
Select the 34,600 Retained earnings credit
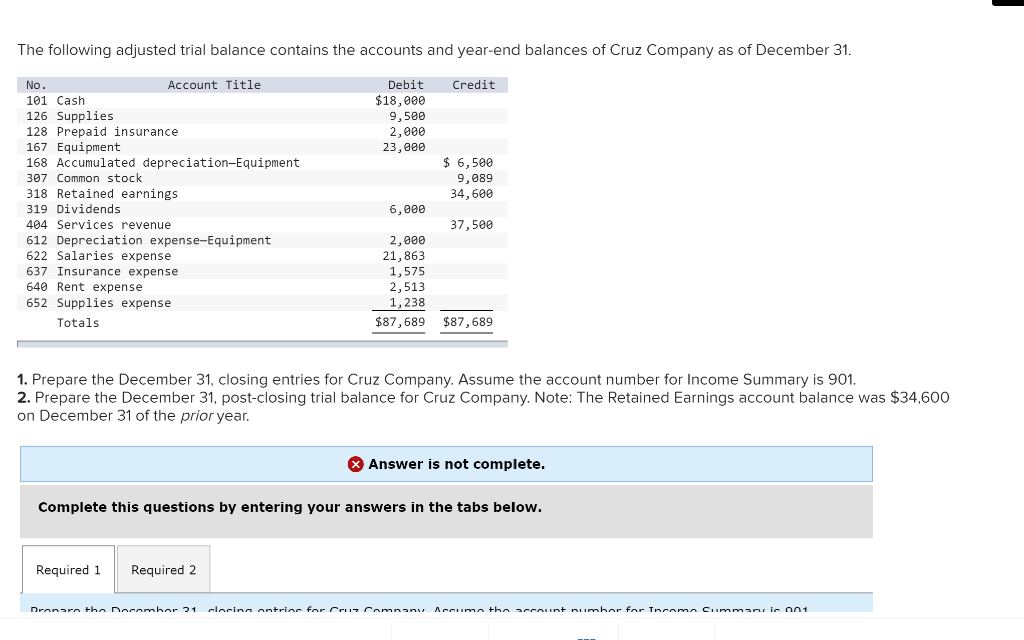[x=472, y=194]
